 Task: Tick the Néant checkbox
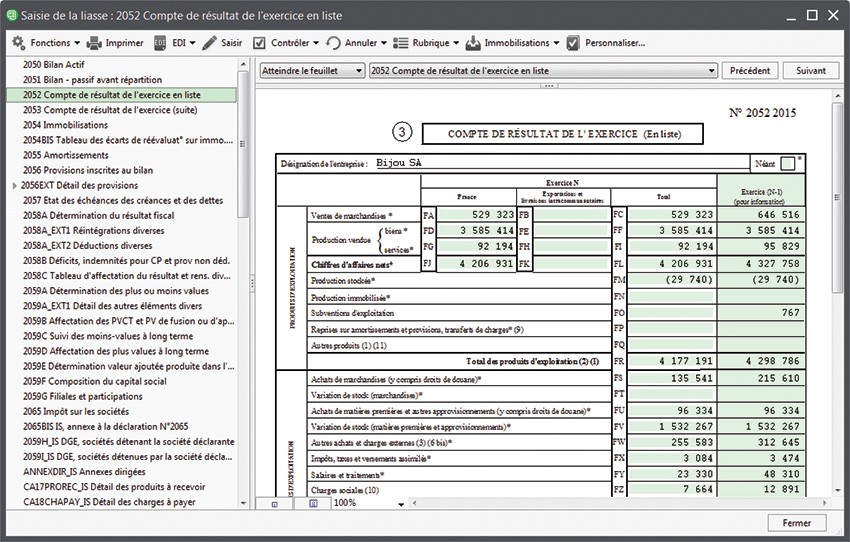[788, 163]
